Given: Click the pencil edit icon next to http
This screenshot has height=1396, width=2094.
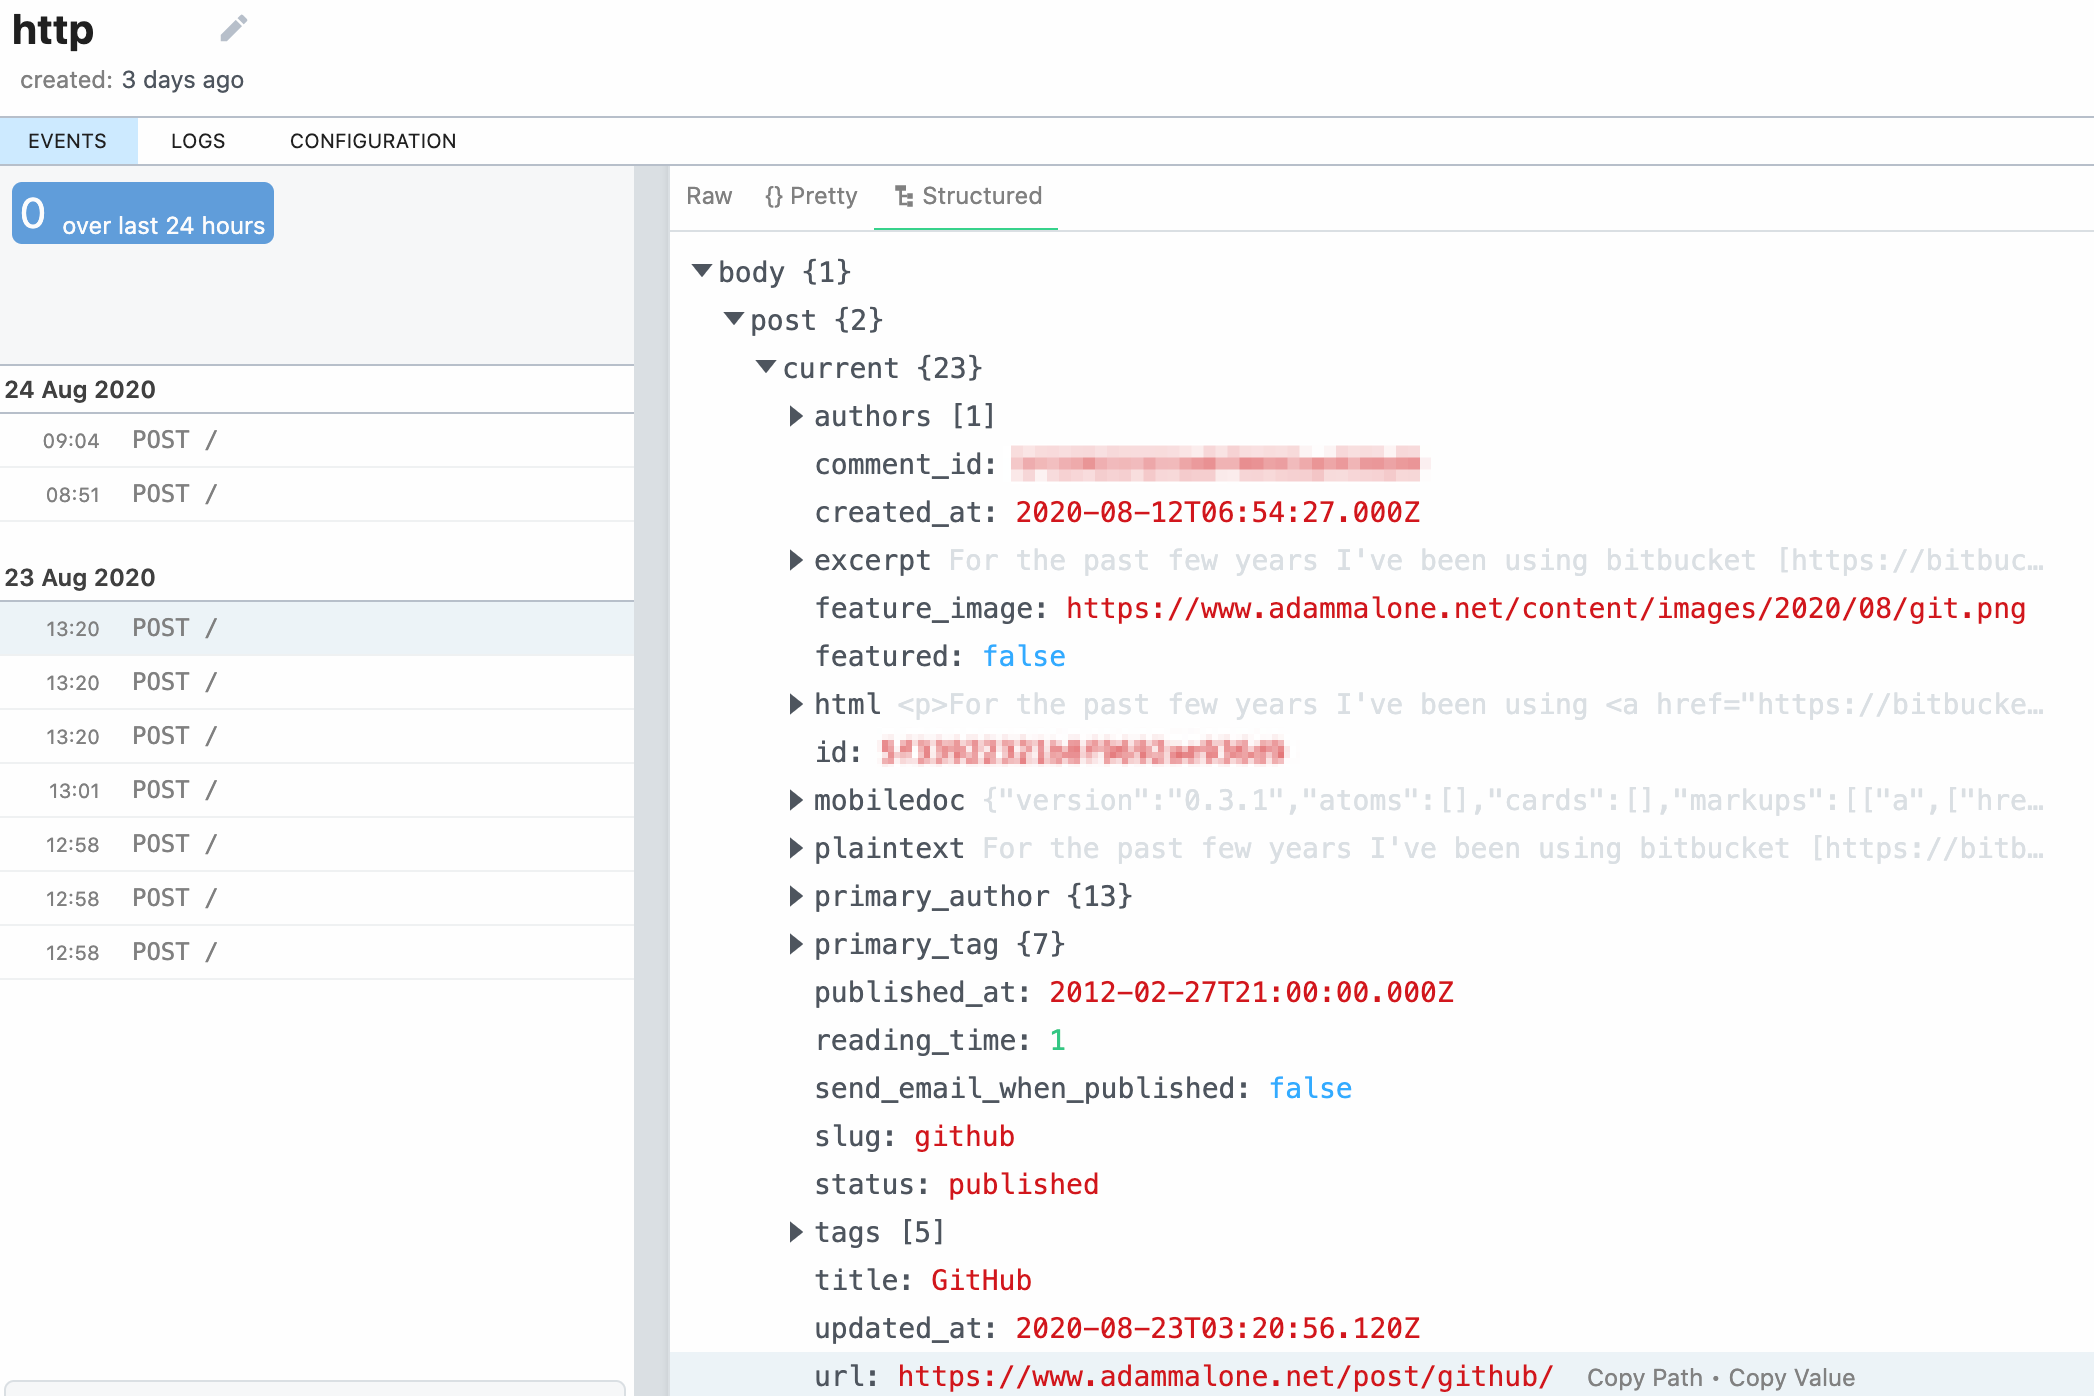Looking at the screenshot, I should 233,29.
